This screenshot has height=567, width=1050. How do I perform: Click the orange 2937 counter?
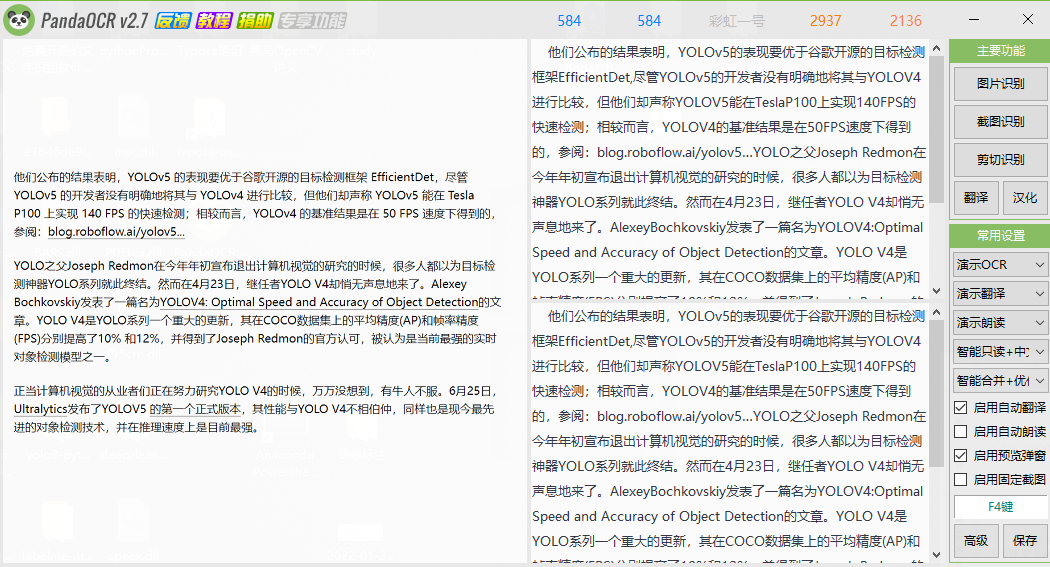click(x=825, y=21)
